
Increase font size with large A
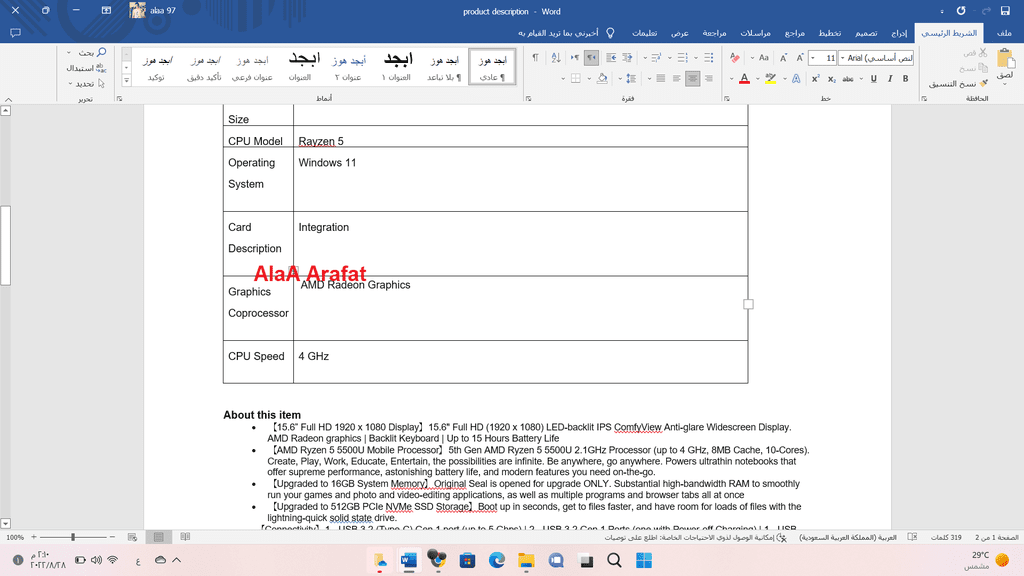[x=799, y=57]
